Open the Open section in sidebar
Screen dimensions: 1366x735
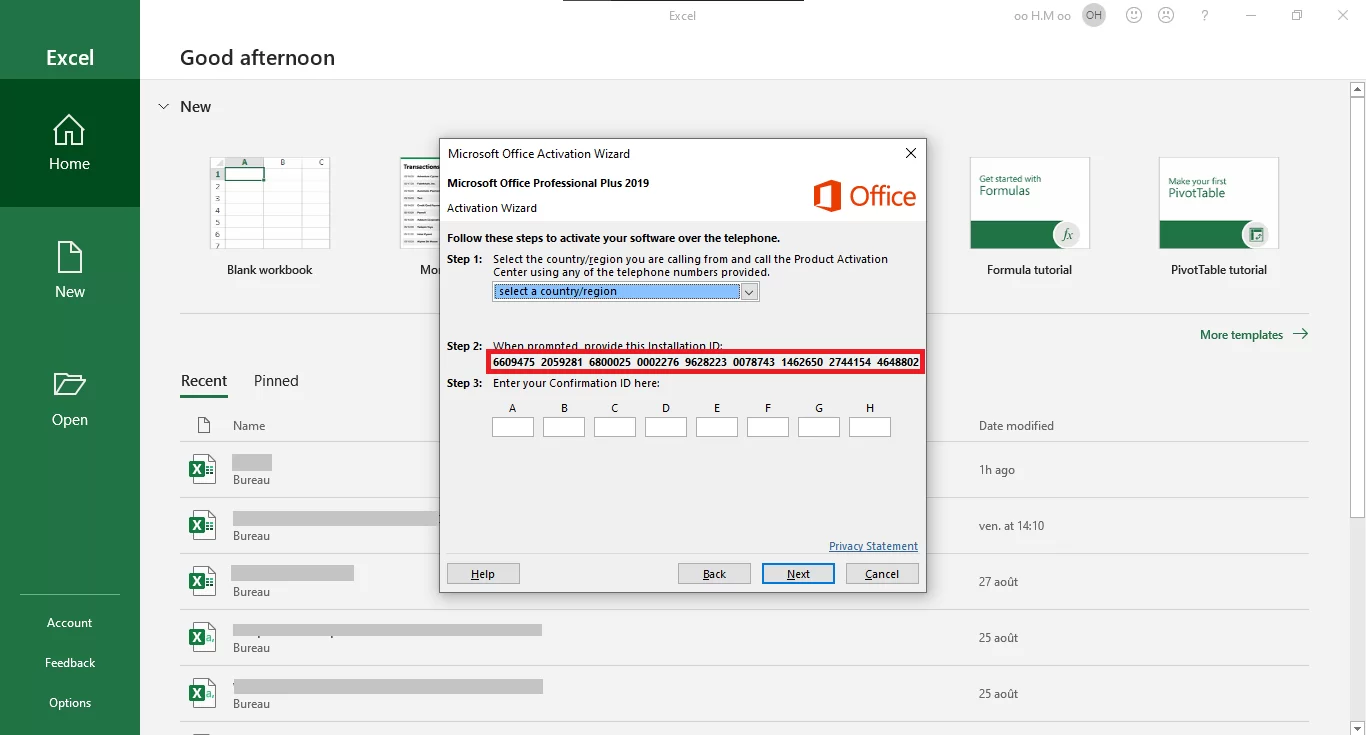[69, 399]
